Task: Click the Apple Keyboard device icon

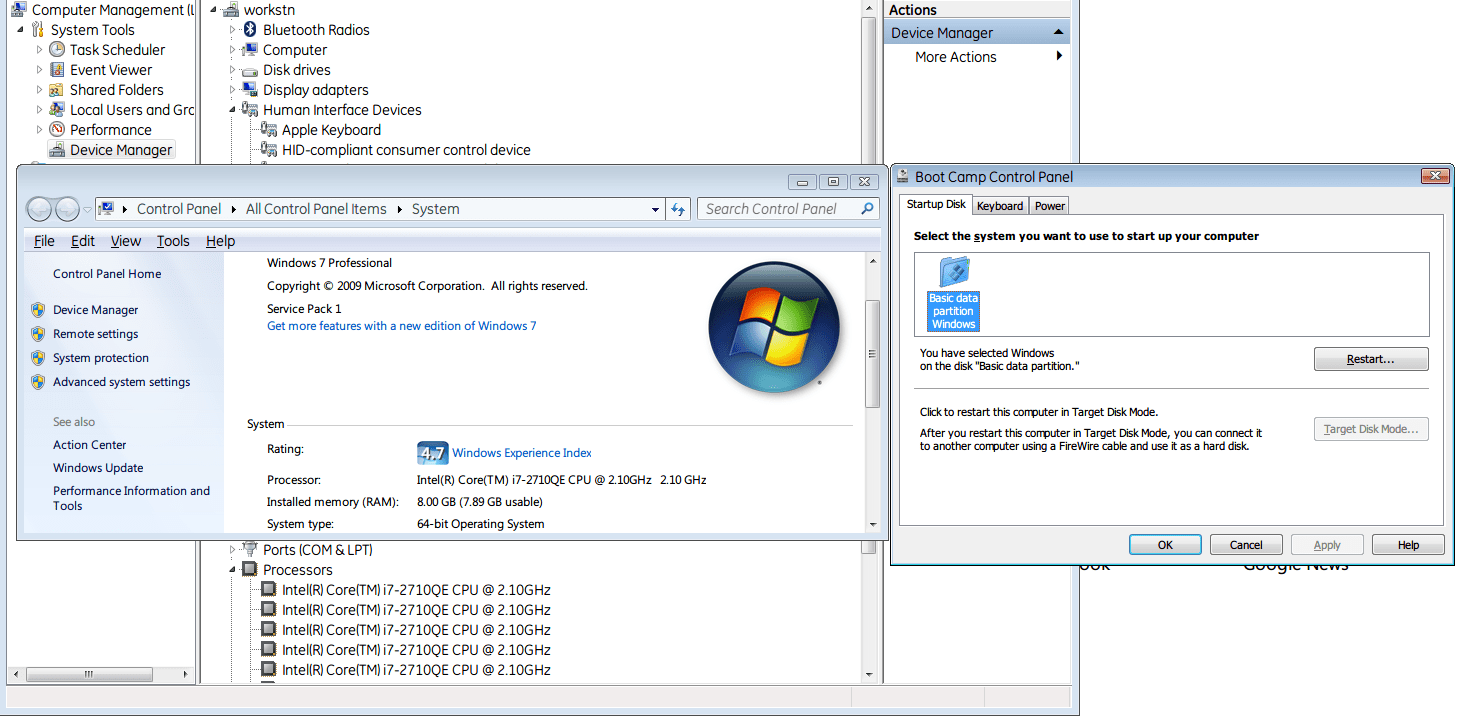Action: [269, 130]
